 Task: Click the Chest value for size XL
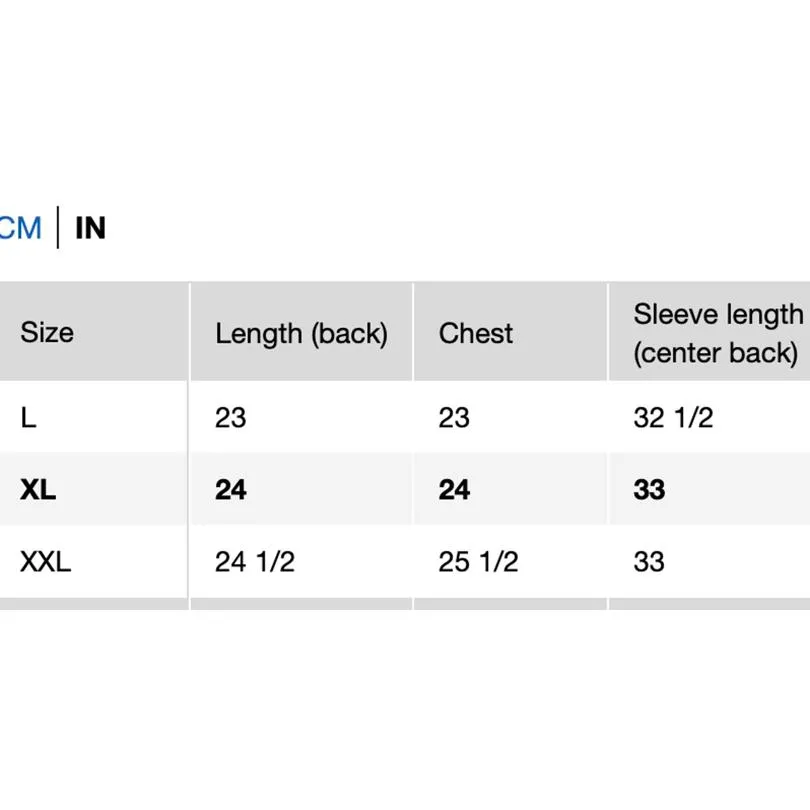[454, 489]
